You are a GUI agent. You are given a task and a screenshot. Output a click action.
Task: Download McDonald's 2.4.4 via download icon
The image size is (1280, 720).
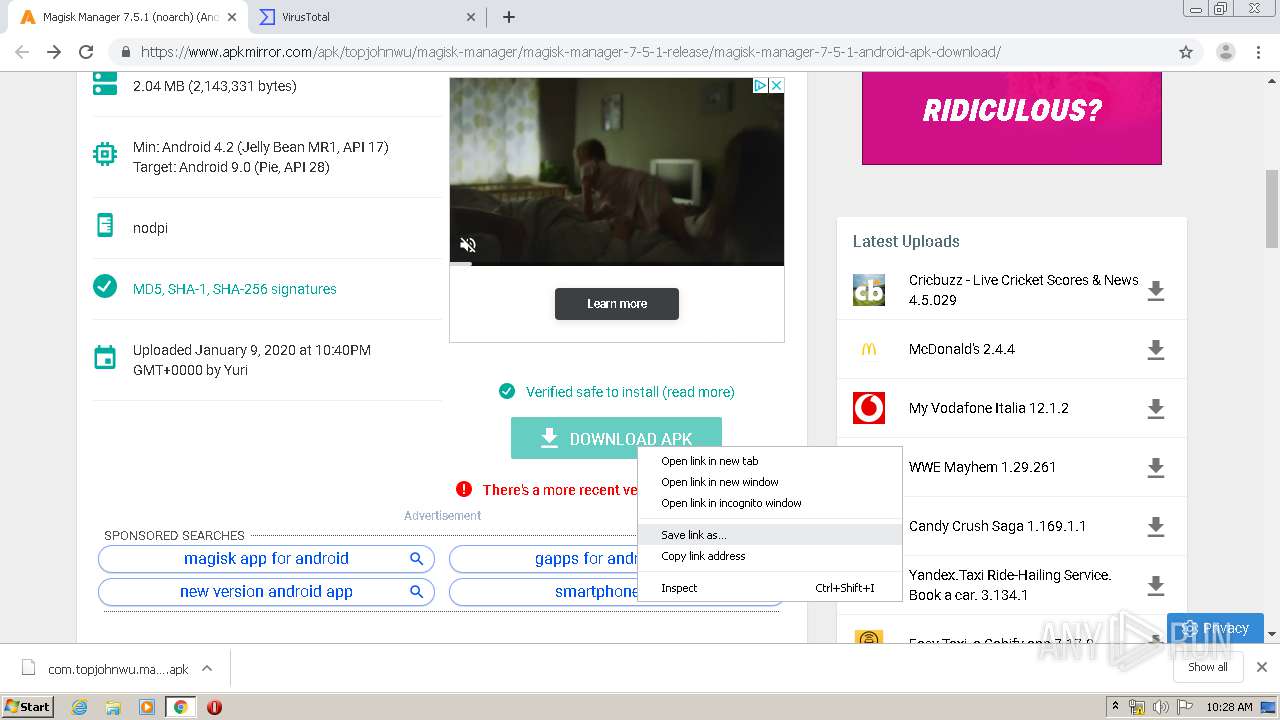1156,350
